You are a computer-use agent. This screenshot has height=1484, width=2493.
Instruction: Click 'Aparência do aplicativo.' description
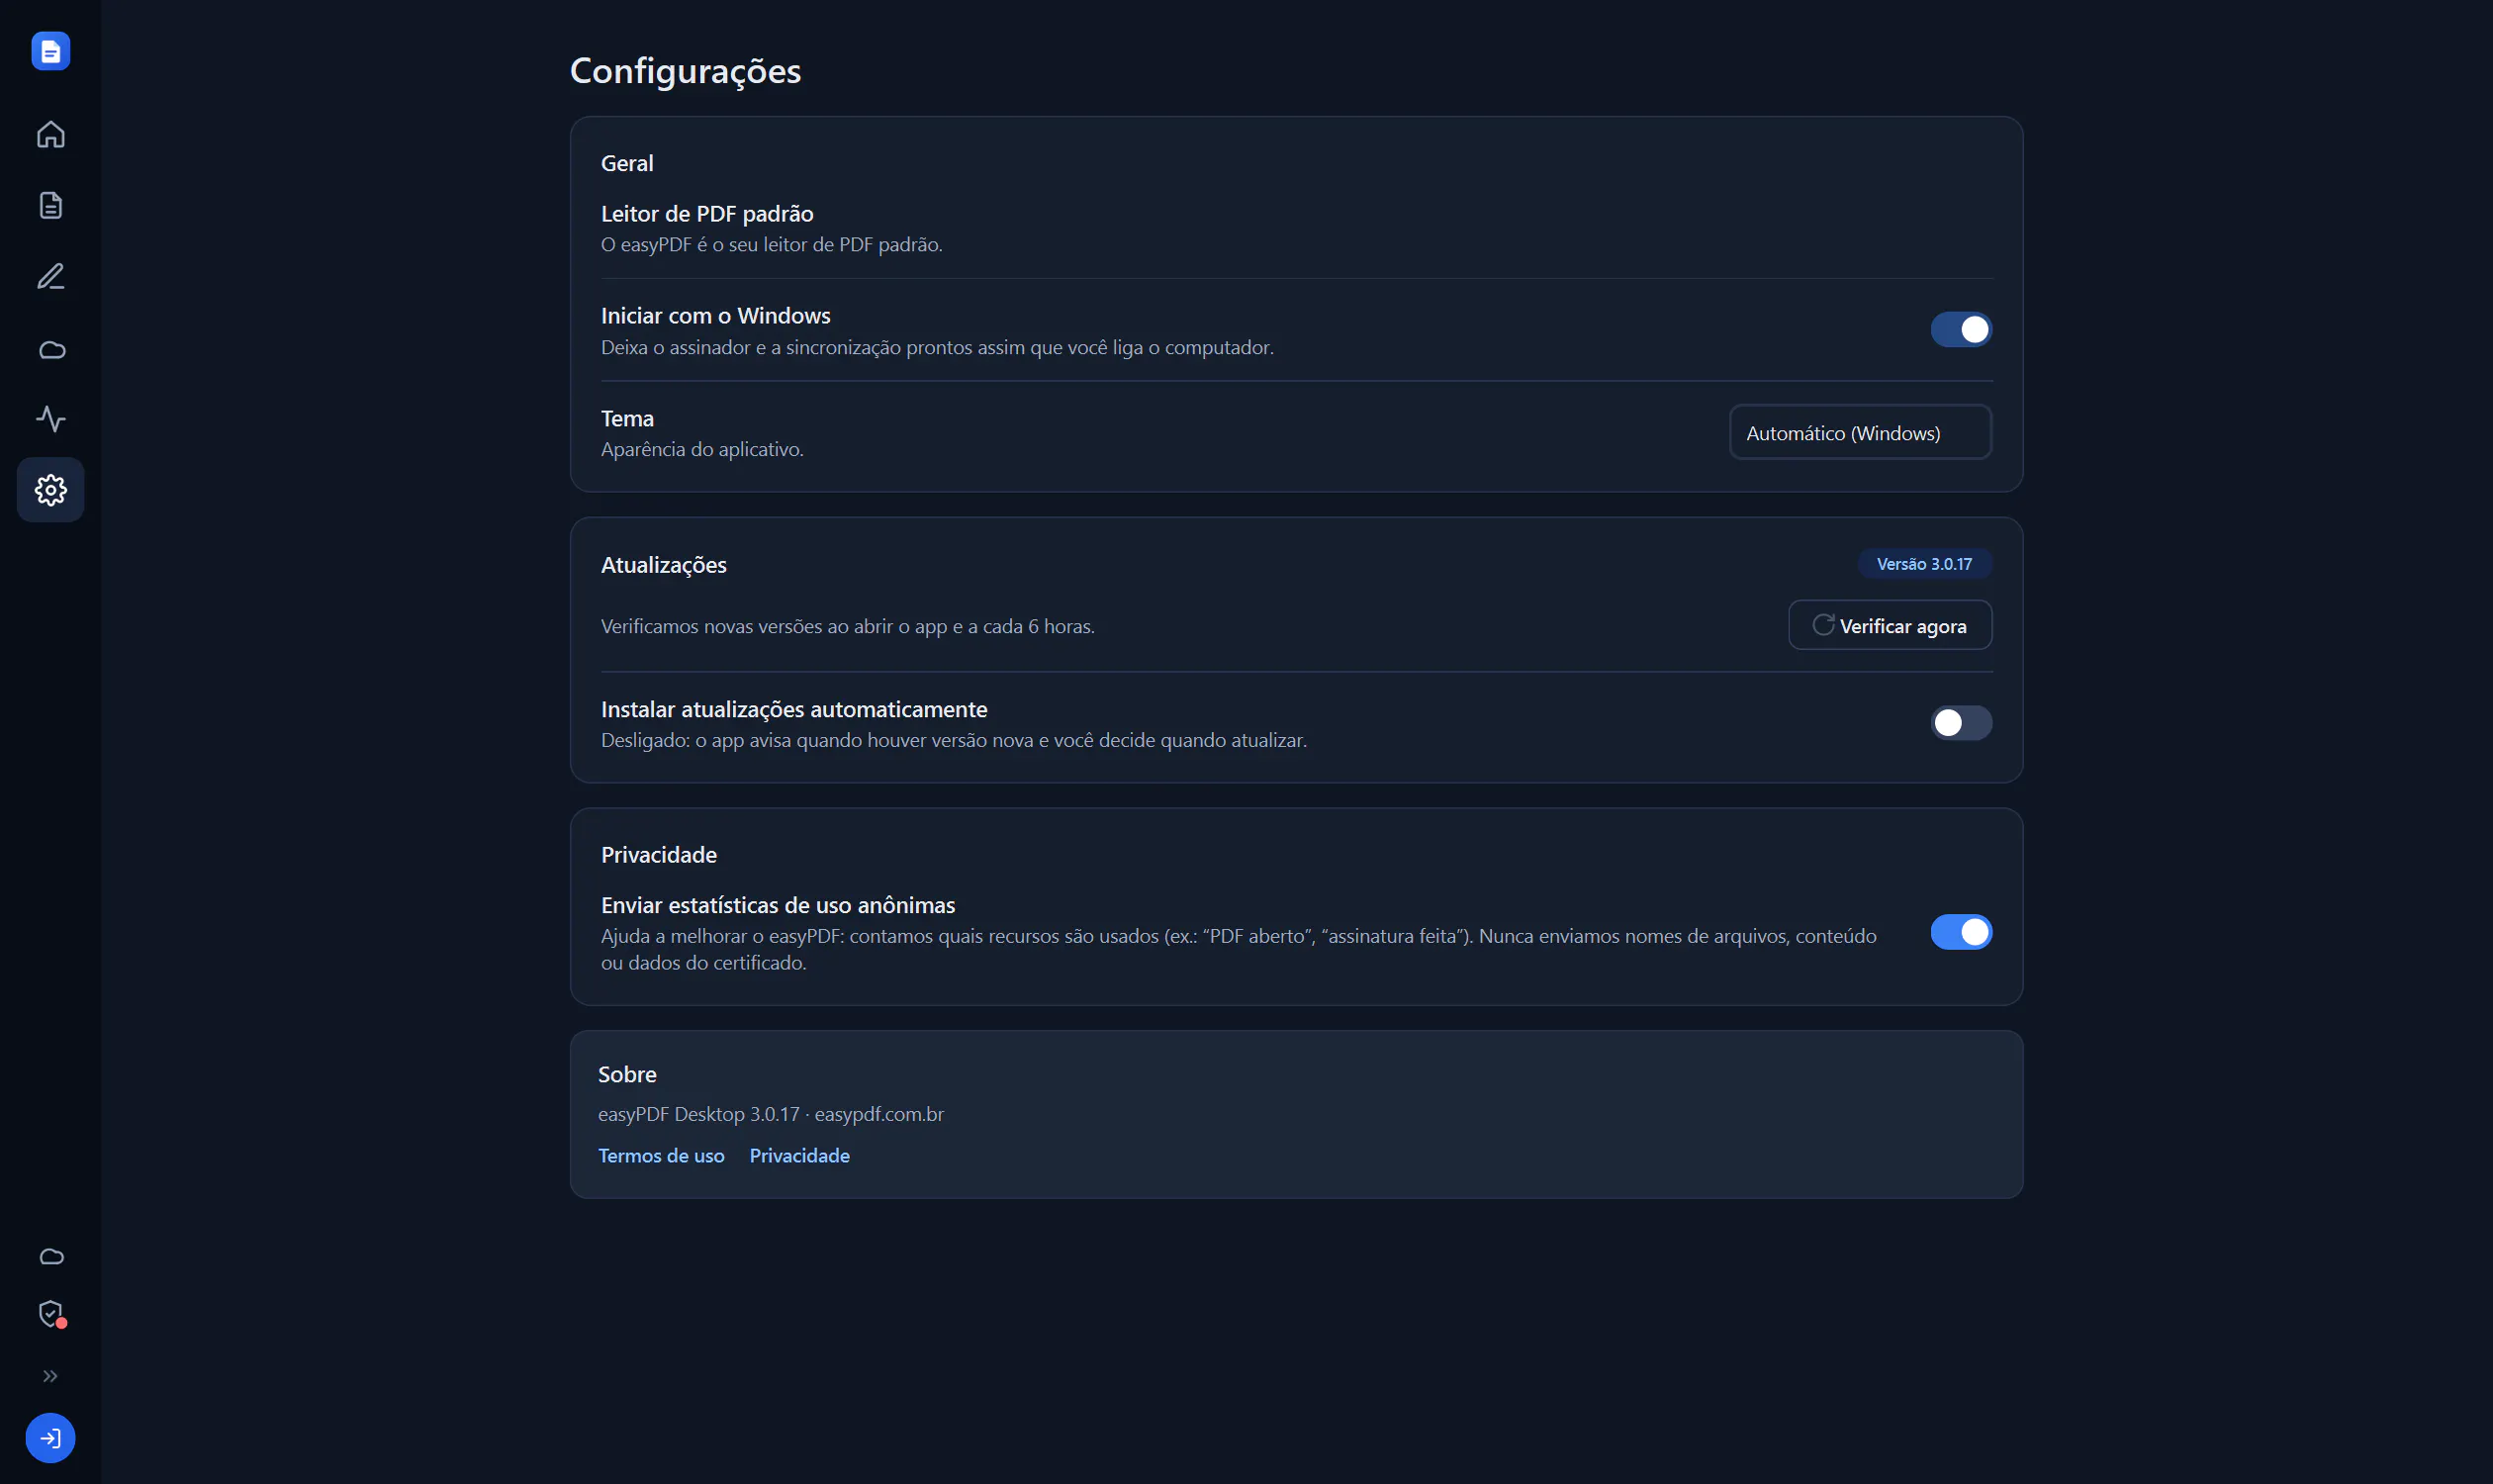702,449
